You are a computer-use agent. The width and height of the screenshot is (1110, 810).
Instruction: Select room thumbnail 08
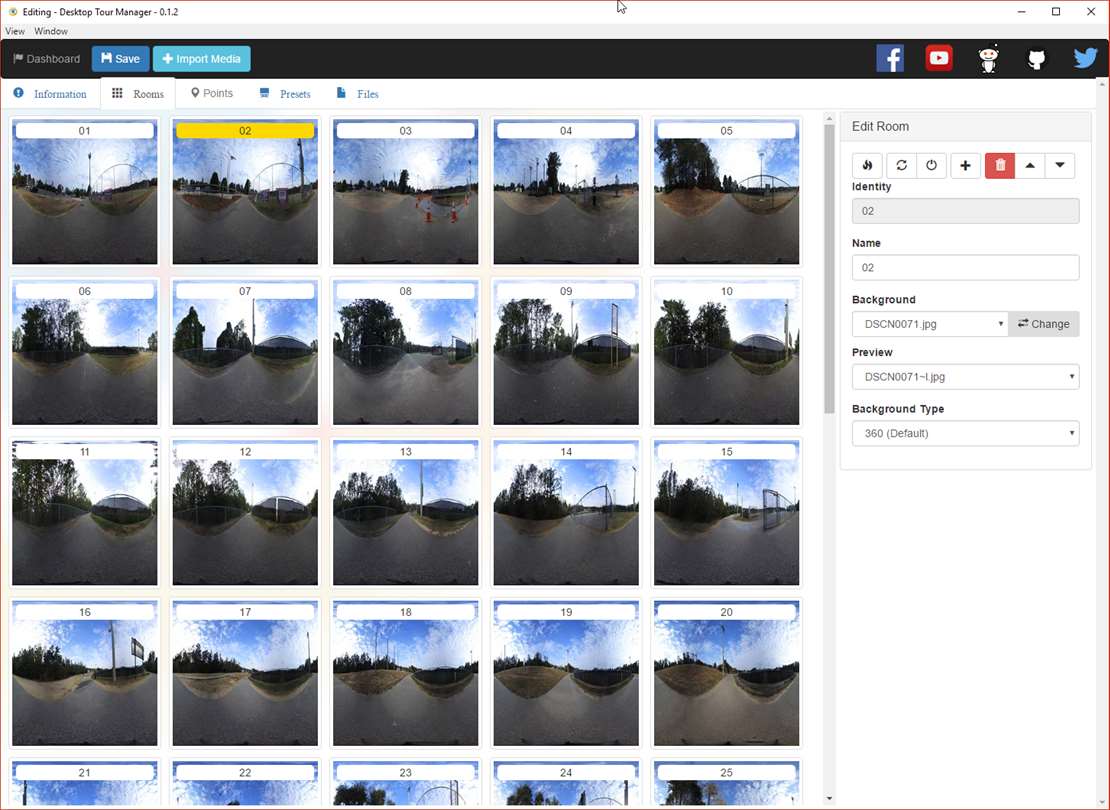click(x=406, y=352)
